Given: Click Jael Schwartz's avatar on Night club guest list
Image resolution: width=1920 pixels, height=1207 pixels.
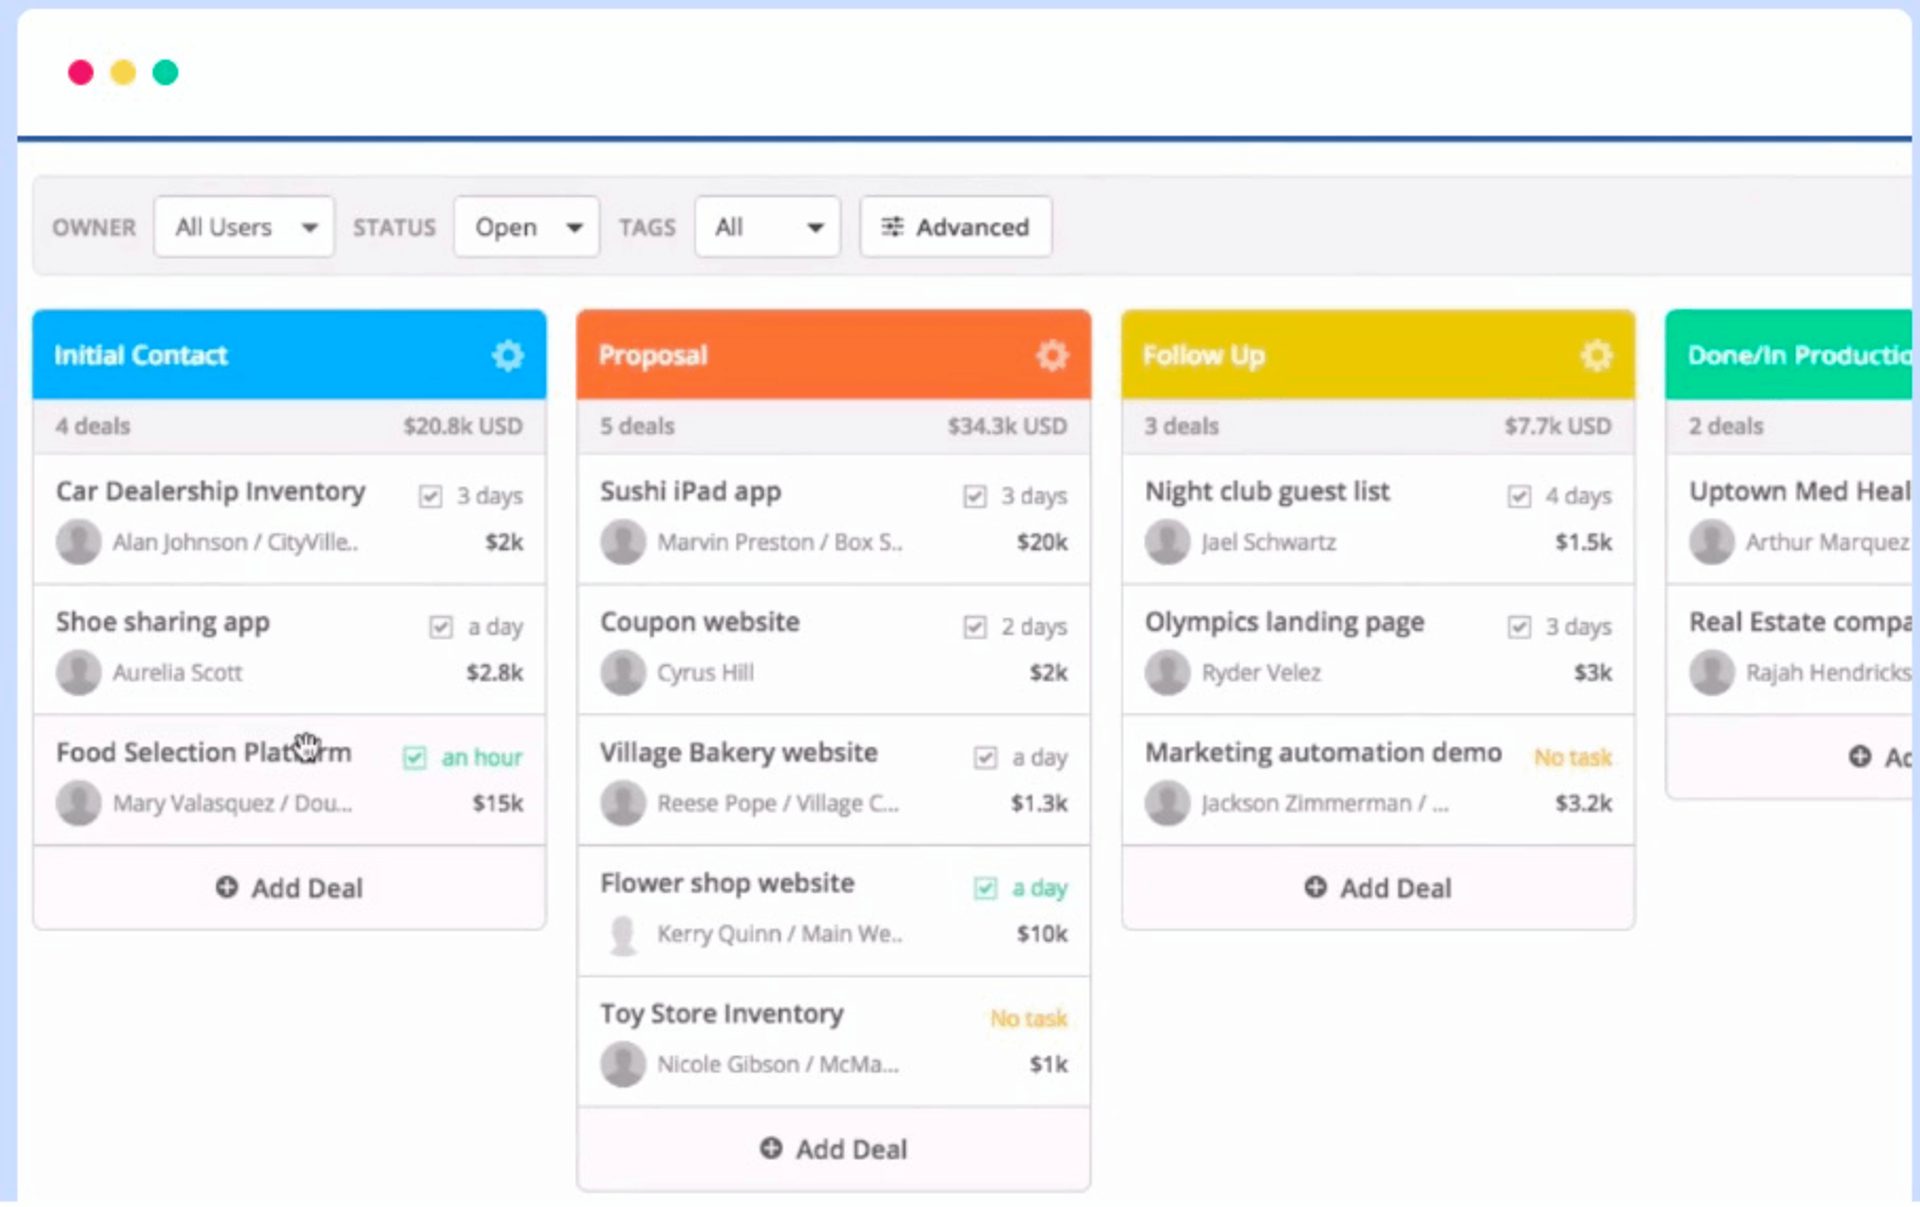Looking at the screenshot, I should (1167, 542).
